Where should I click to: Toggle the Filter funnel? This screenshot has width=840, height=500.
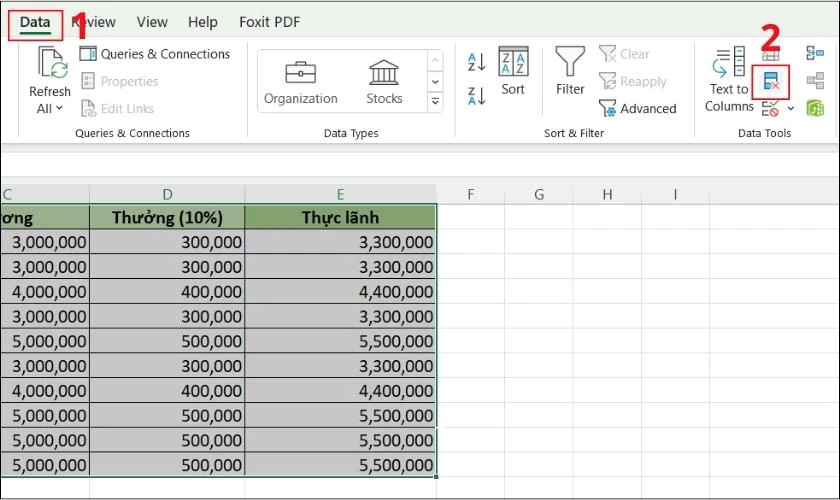click(570, 72)
